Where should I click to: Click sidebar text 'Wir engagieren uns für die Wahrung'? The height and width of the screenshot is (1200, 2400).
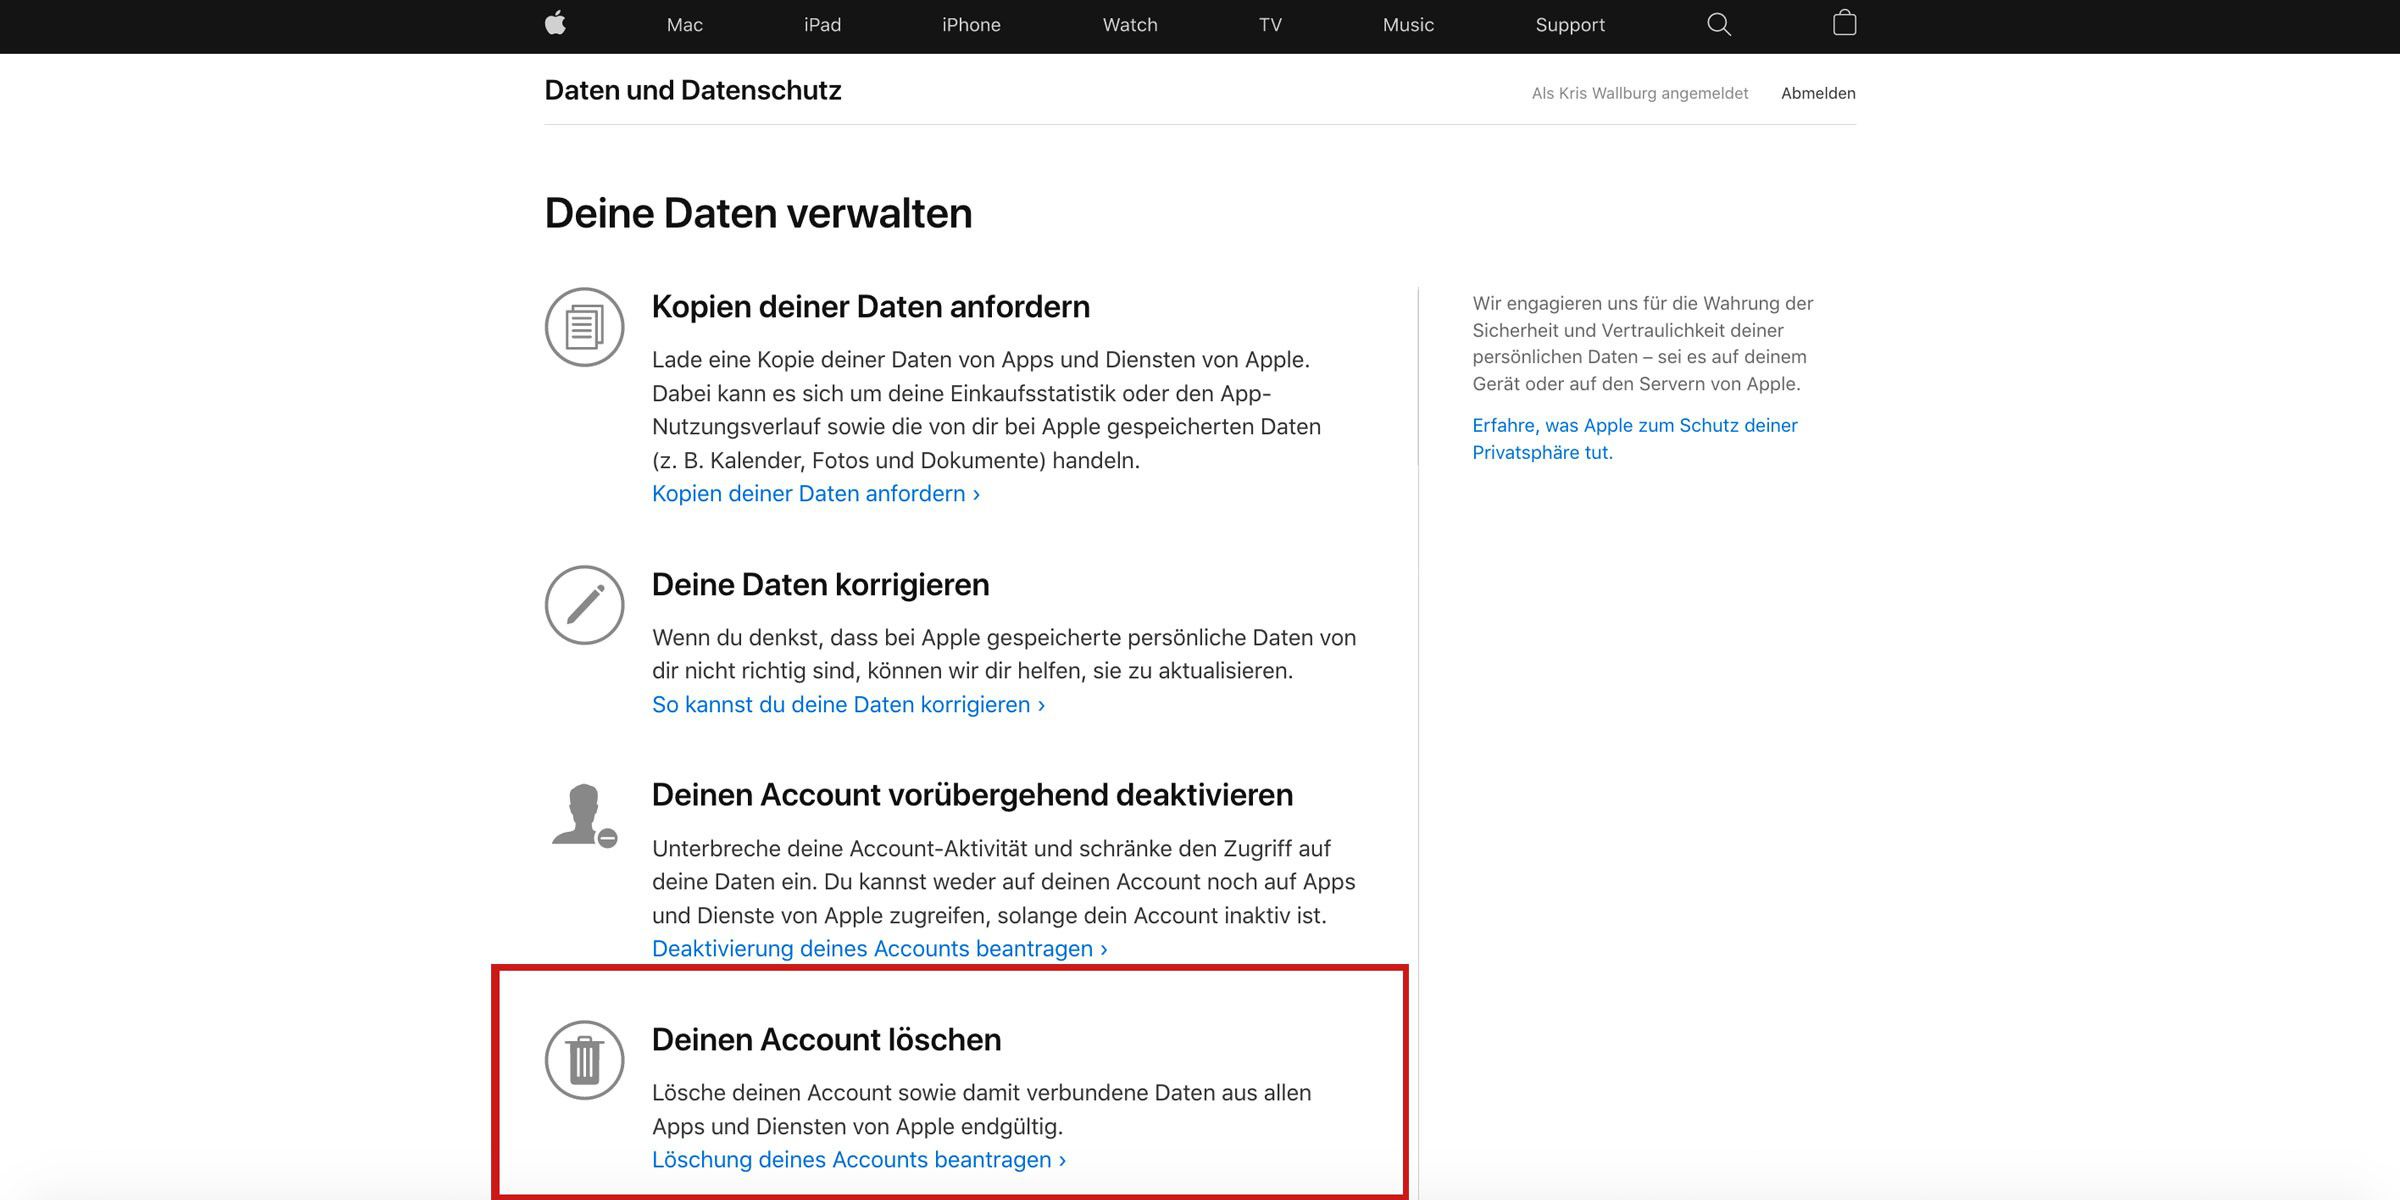point(1643,343)
